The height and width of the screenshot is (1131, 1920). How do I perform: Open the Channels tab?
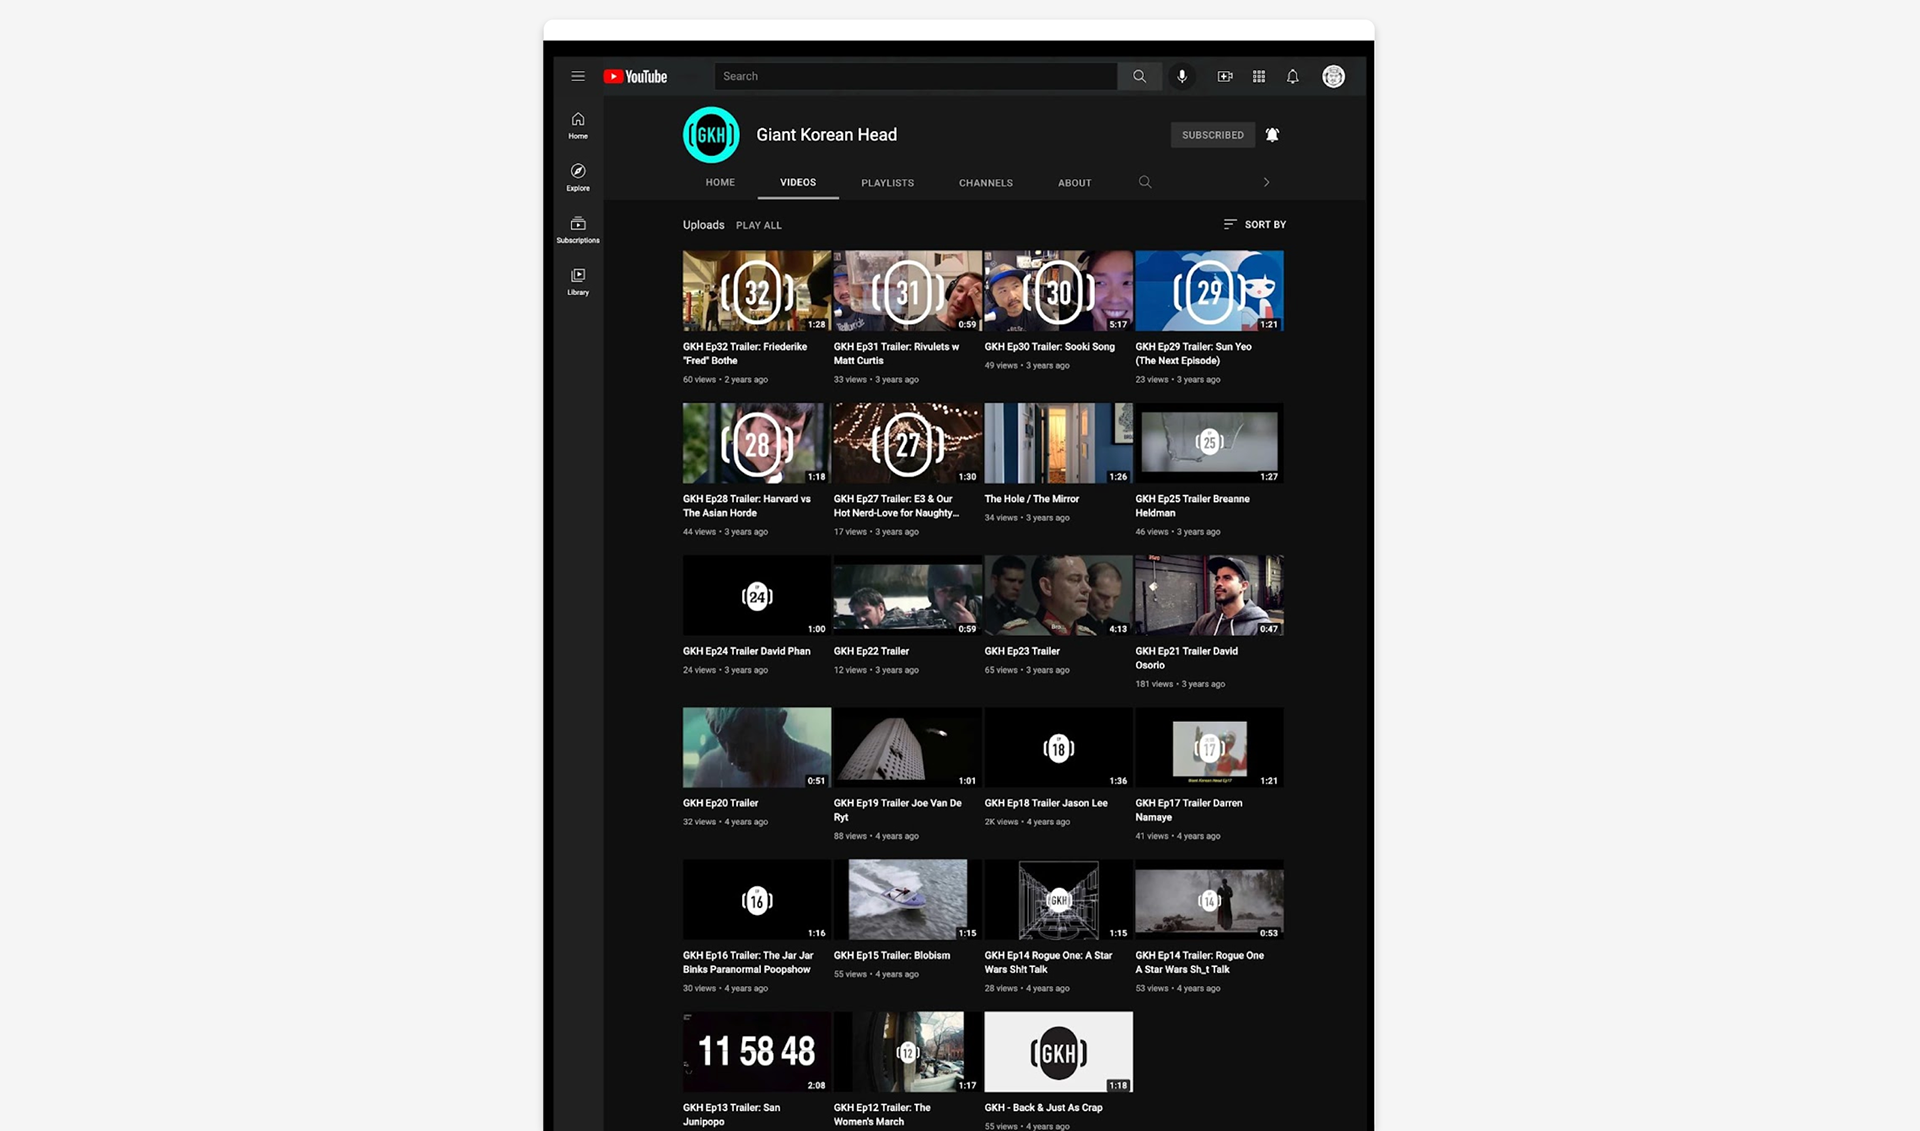(986, 183)
